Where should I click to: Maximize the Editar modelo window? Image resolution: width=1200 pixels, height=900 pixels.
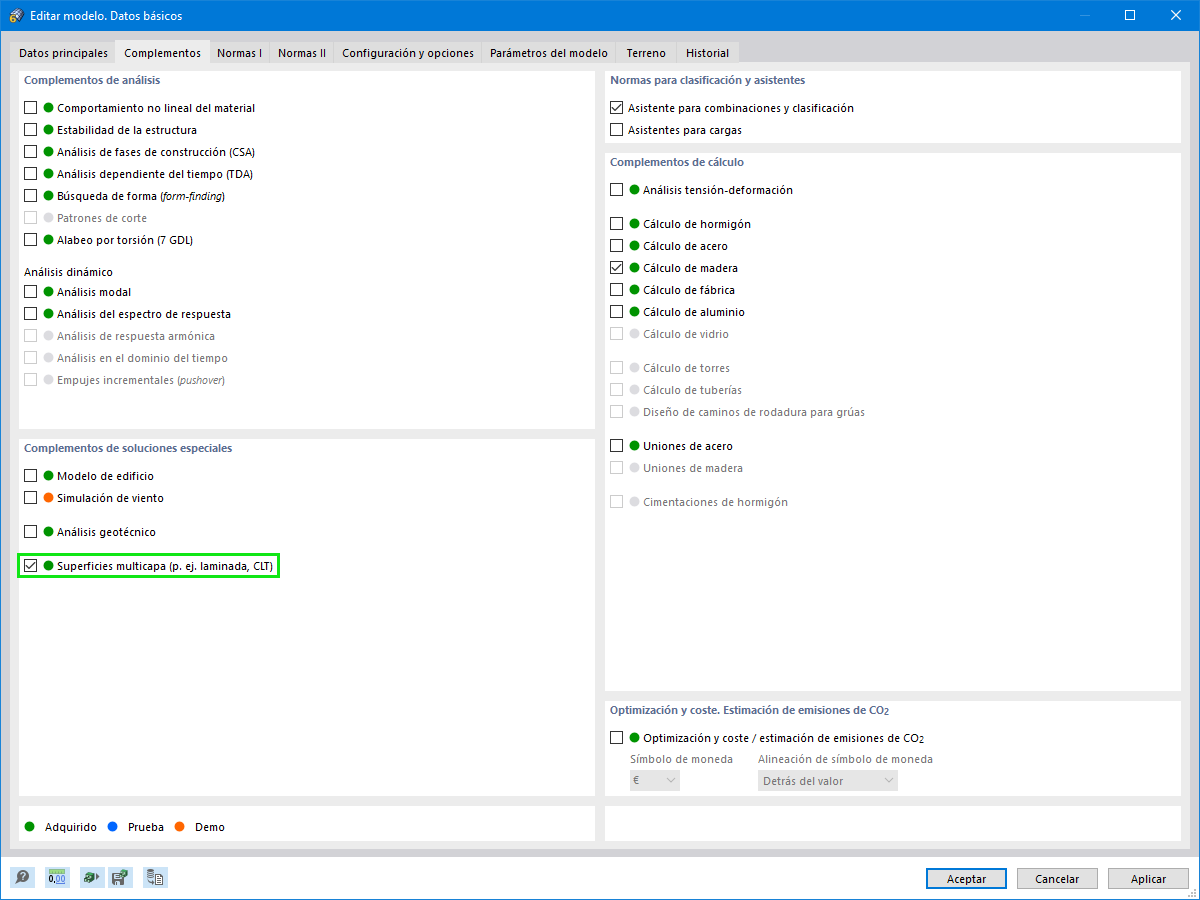click(x=1129, y=15)
